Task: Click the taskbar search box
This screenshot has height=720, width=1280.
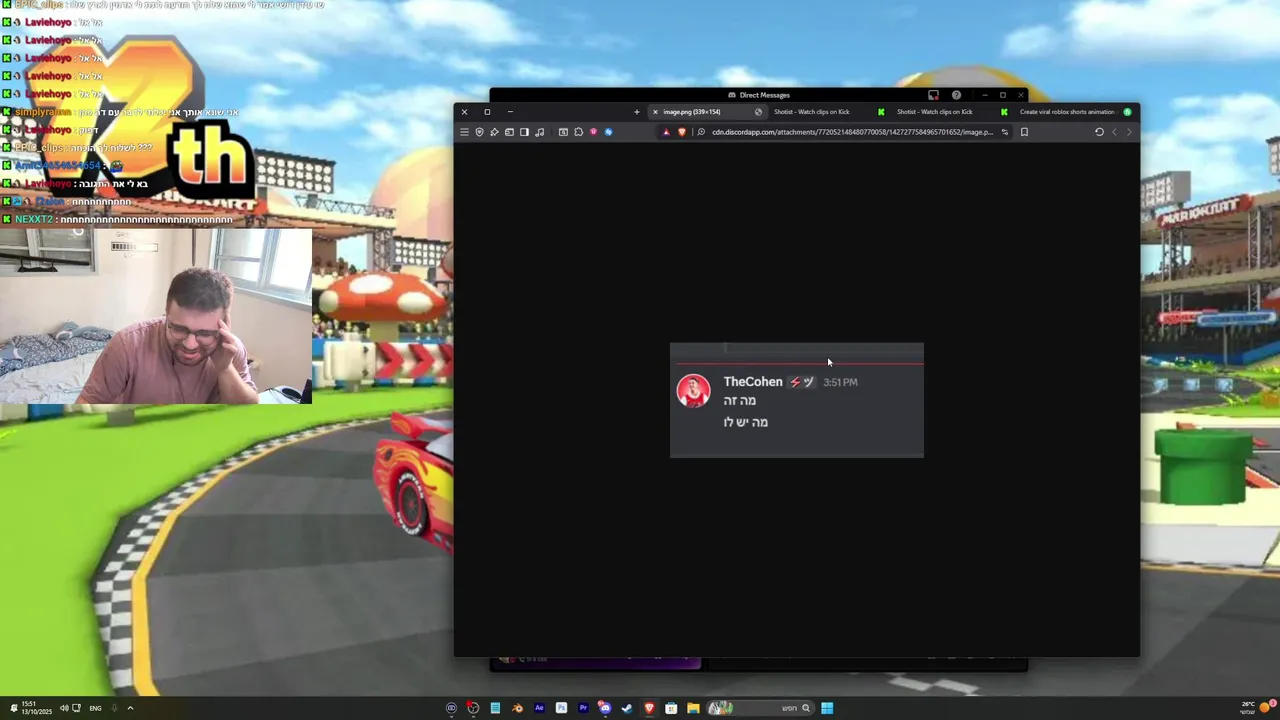Action: coord(761,708)
